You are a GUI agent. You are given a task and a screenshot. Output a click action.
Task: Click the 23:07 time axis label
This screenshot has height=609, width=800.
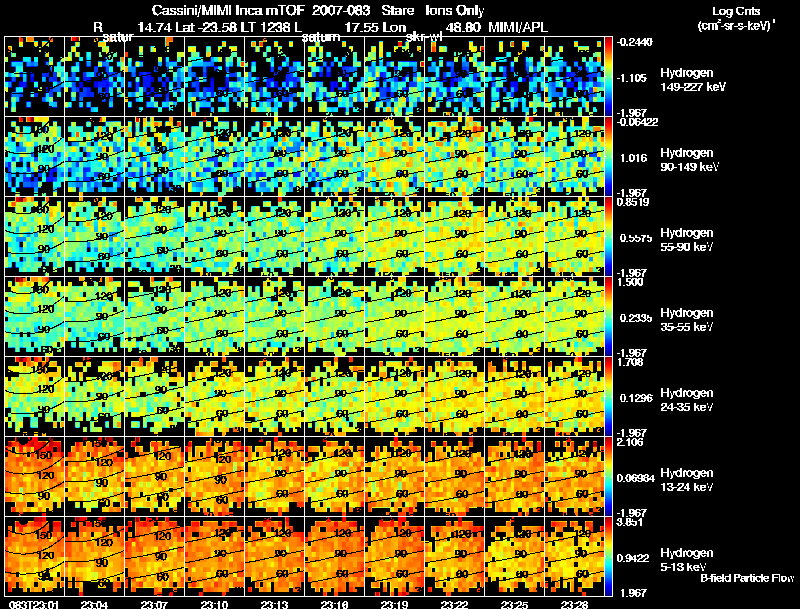click(154, 604)
